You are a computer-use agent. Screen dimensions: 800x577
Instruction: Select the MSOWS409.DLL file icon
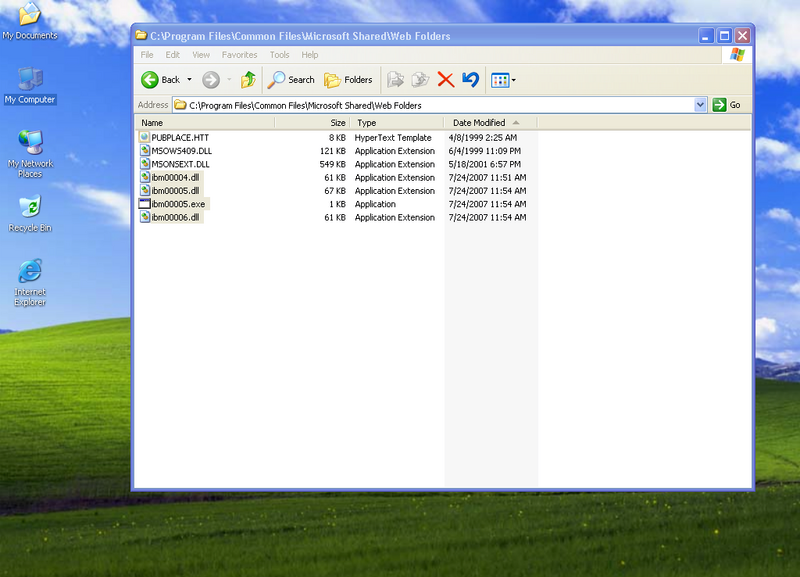pos(144,150)
